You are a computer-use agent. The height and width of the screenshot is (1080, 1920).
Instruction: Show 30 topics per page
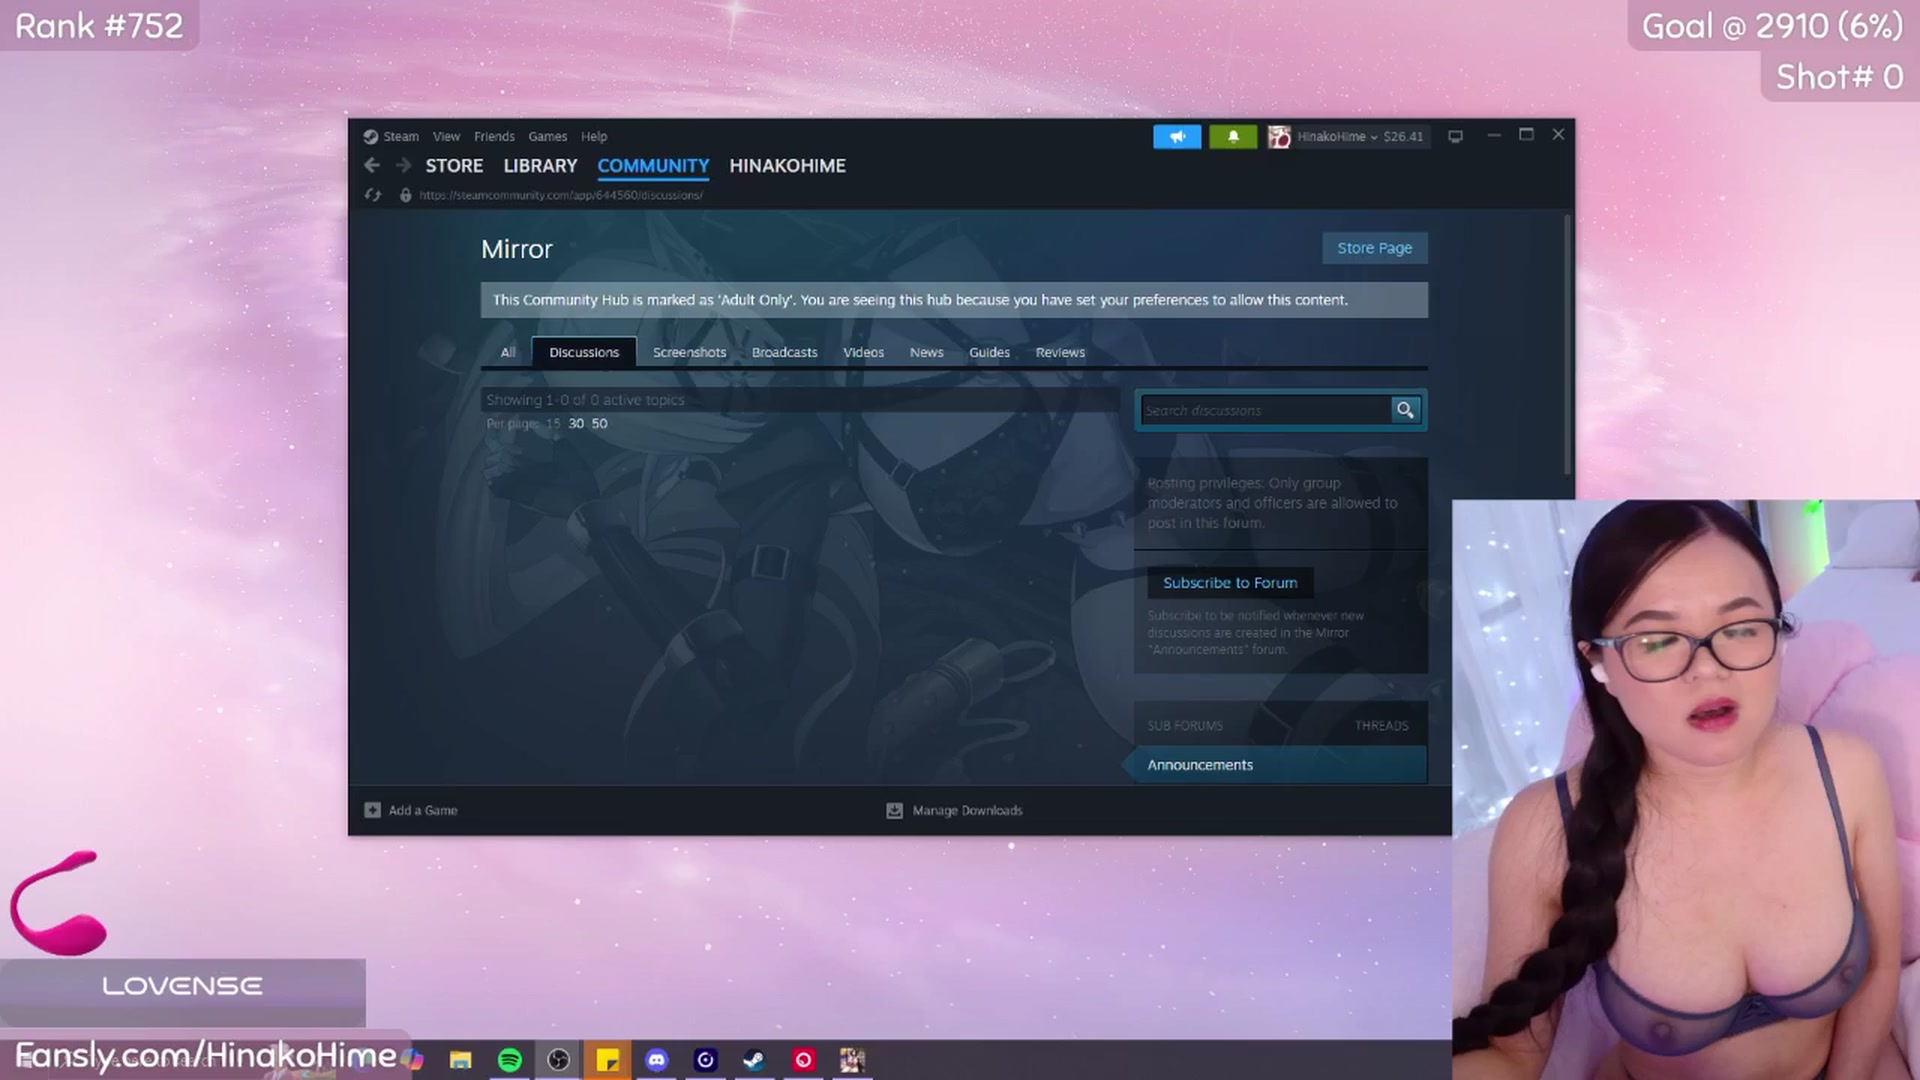click(576, 424)
